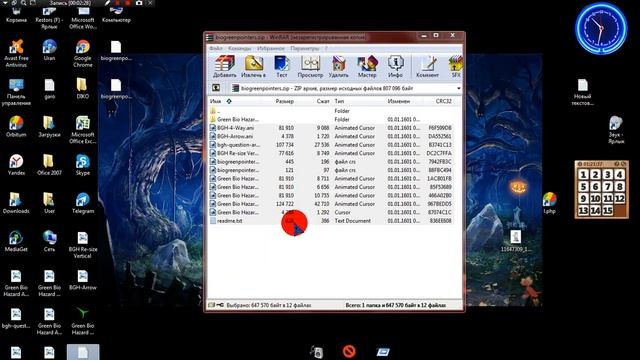The height and width of the screenshot is (360, 640).
Task: Click the key icon in WinRAR's status bar
Action: click(x=220, y=305)
